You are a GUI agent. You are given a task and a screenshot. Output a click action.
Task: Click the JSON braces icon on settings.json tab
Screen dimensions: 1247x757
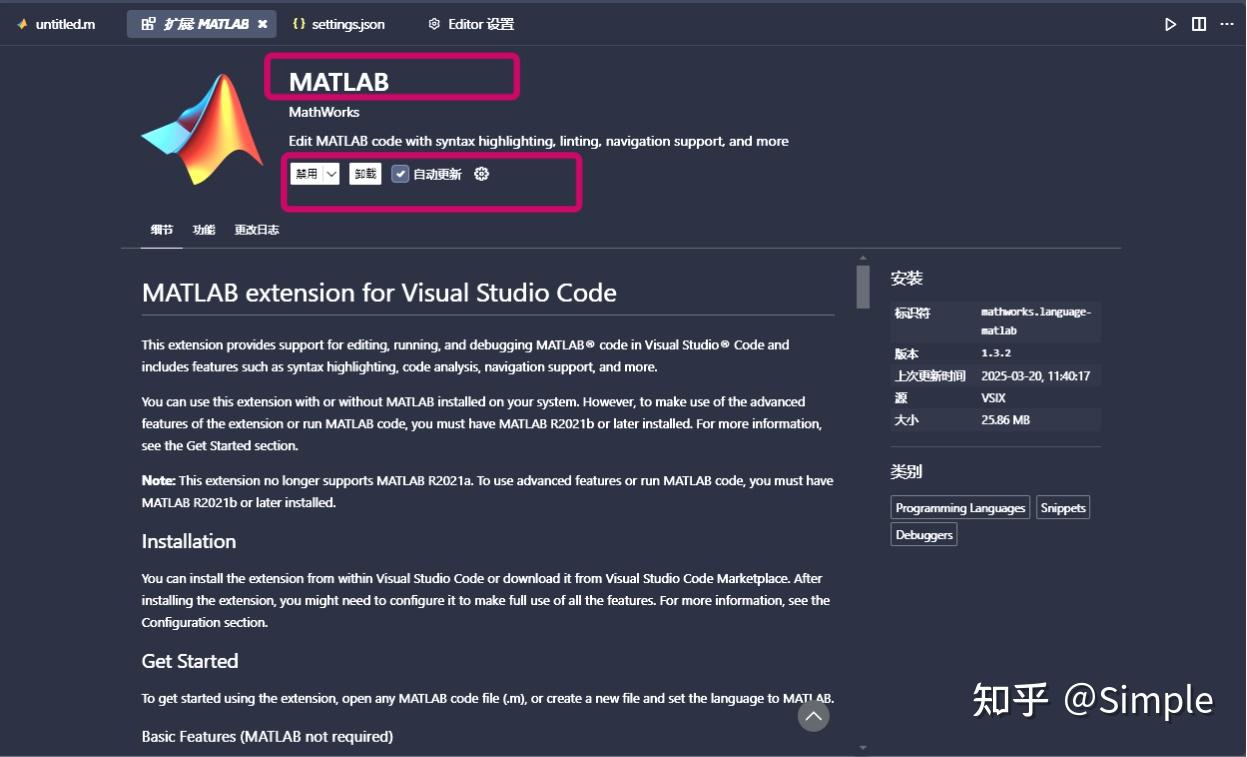(x=301, y=23)
